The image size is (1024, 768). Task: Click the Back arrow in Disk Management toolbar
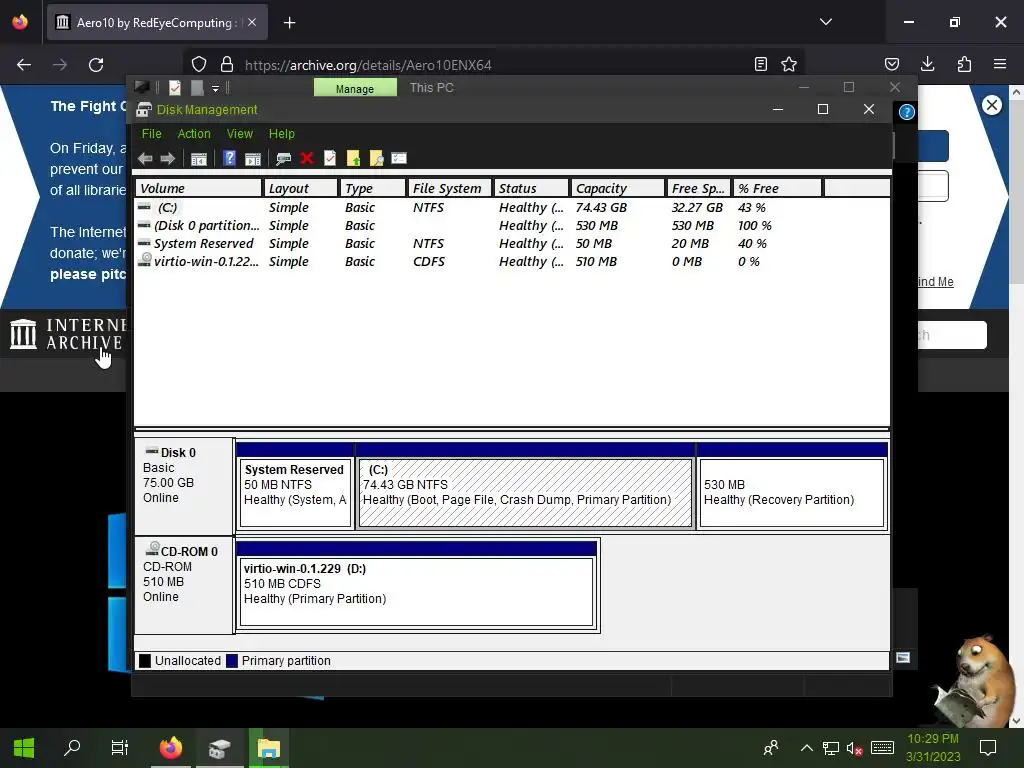(x=145, y=159)
